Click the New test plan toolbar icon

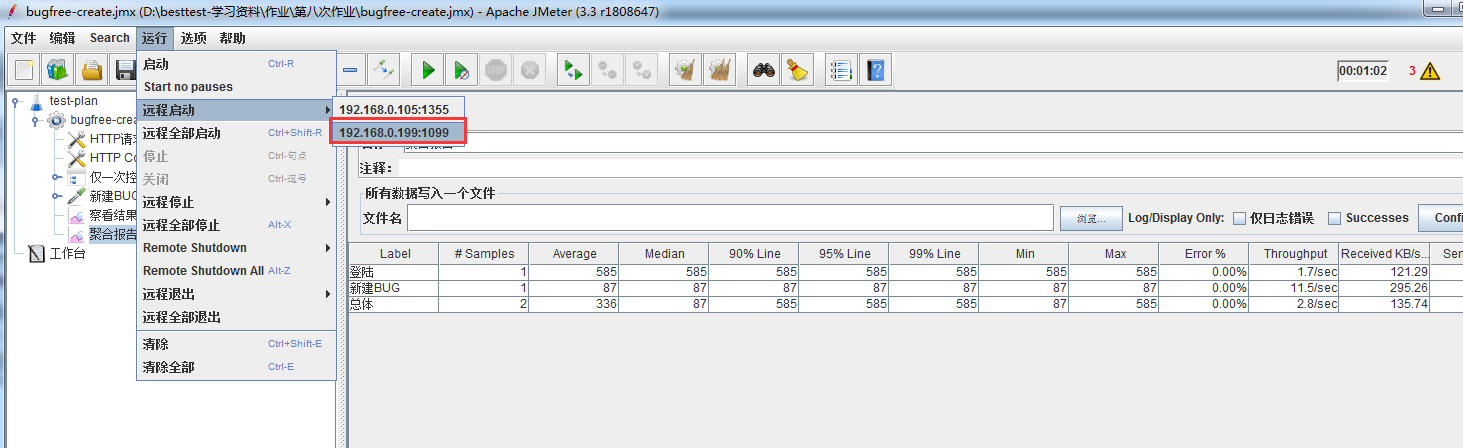click(24, 70)
